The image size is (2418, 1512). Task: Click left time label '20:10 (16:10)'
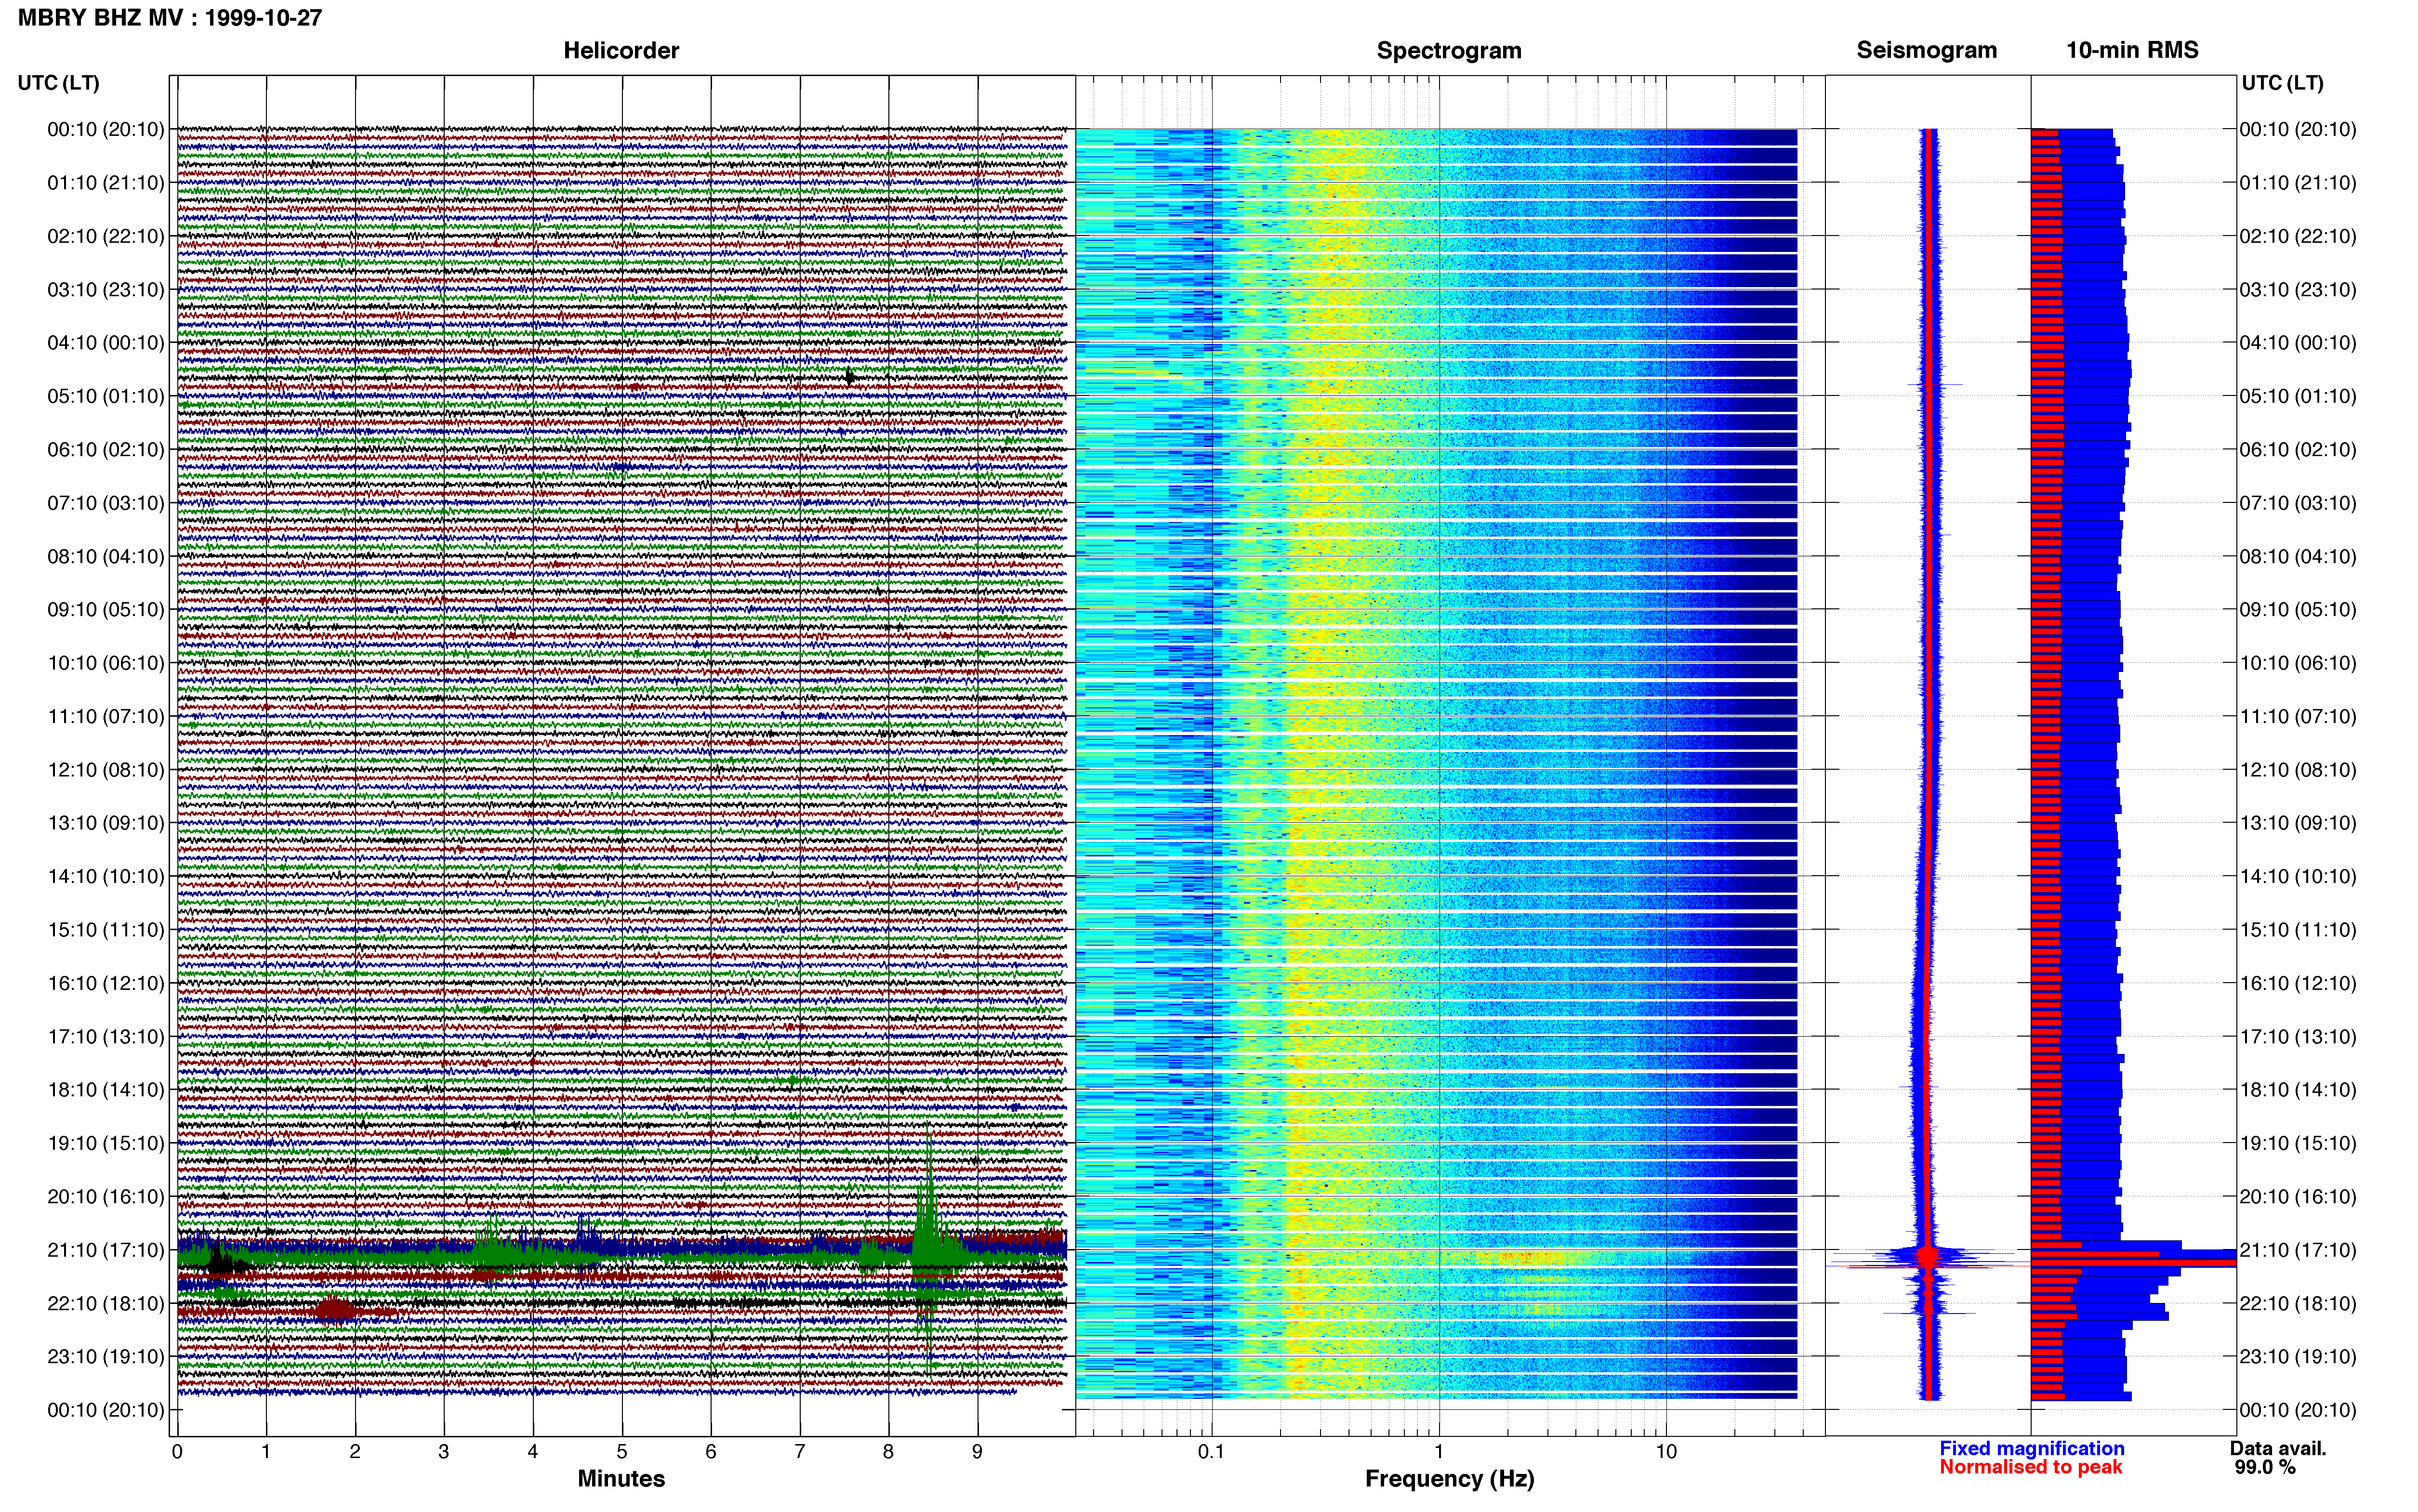pos(106,1196)
